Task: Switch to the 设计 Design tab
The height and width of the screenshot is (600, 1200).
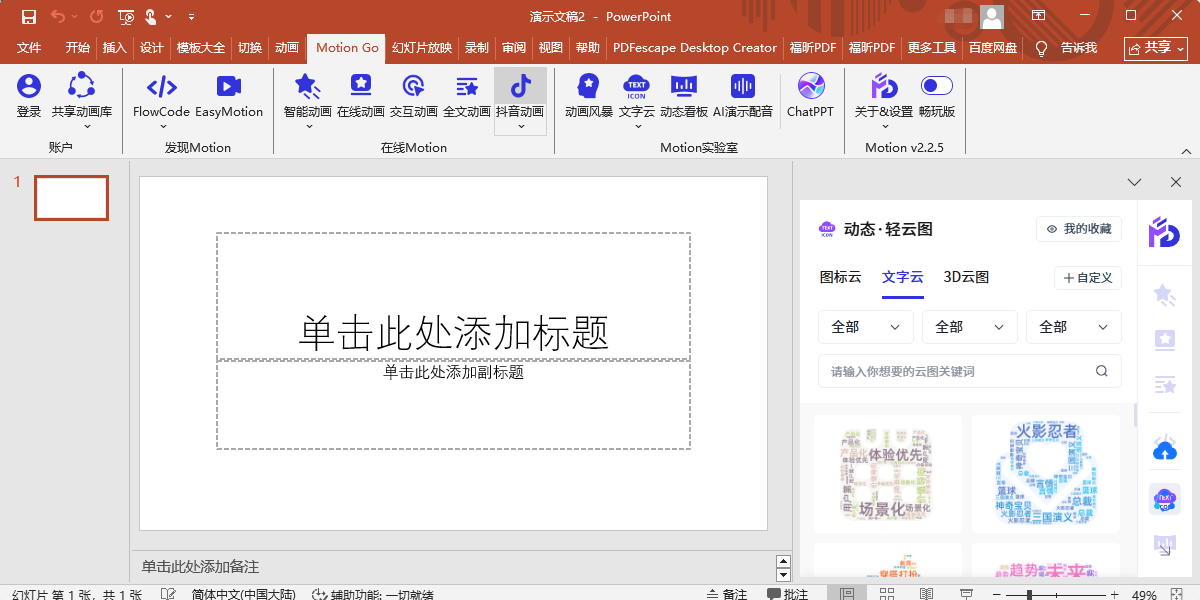Action: click(152, 47)
